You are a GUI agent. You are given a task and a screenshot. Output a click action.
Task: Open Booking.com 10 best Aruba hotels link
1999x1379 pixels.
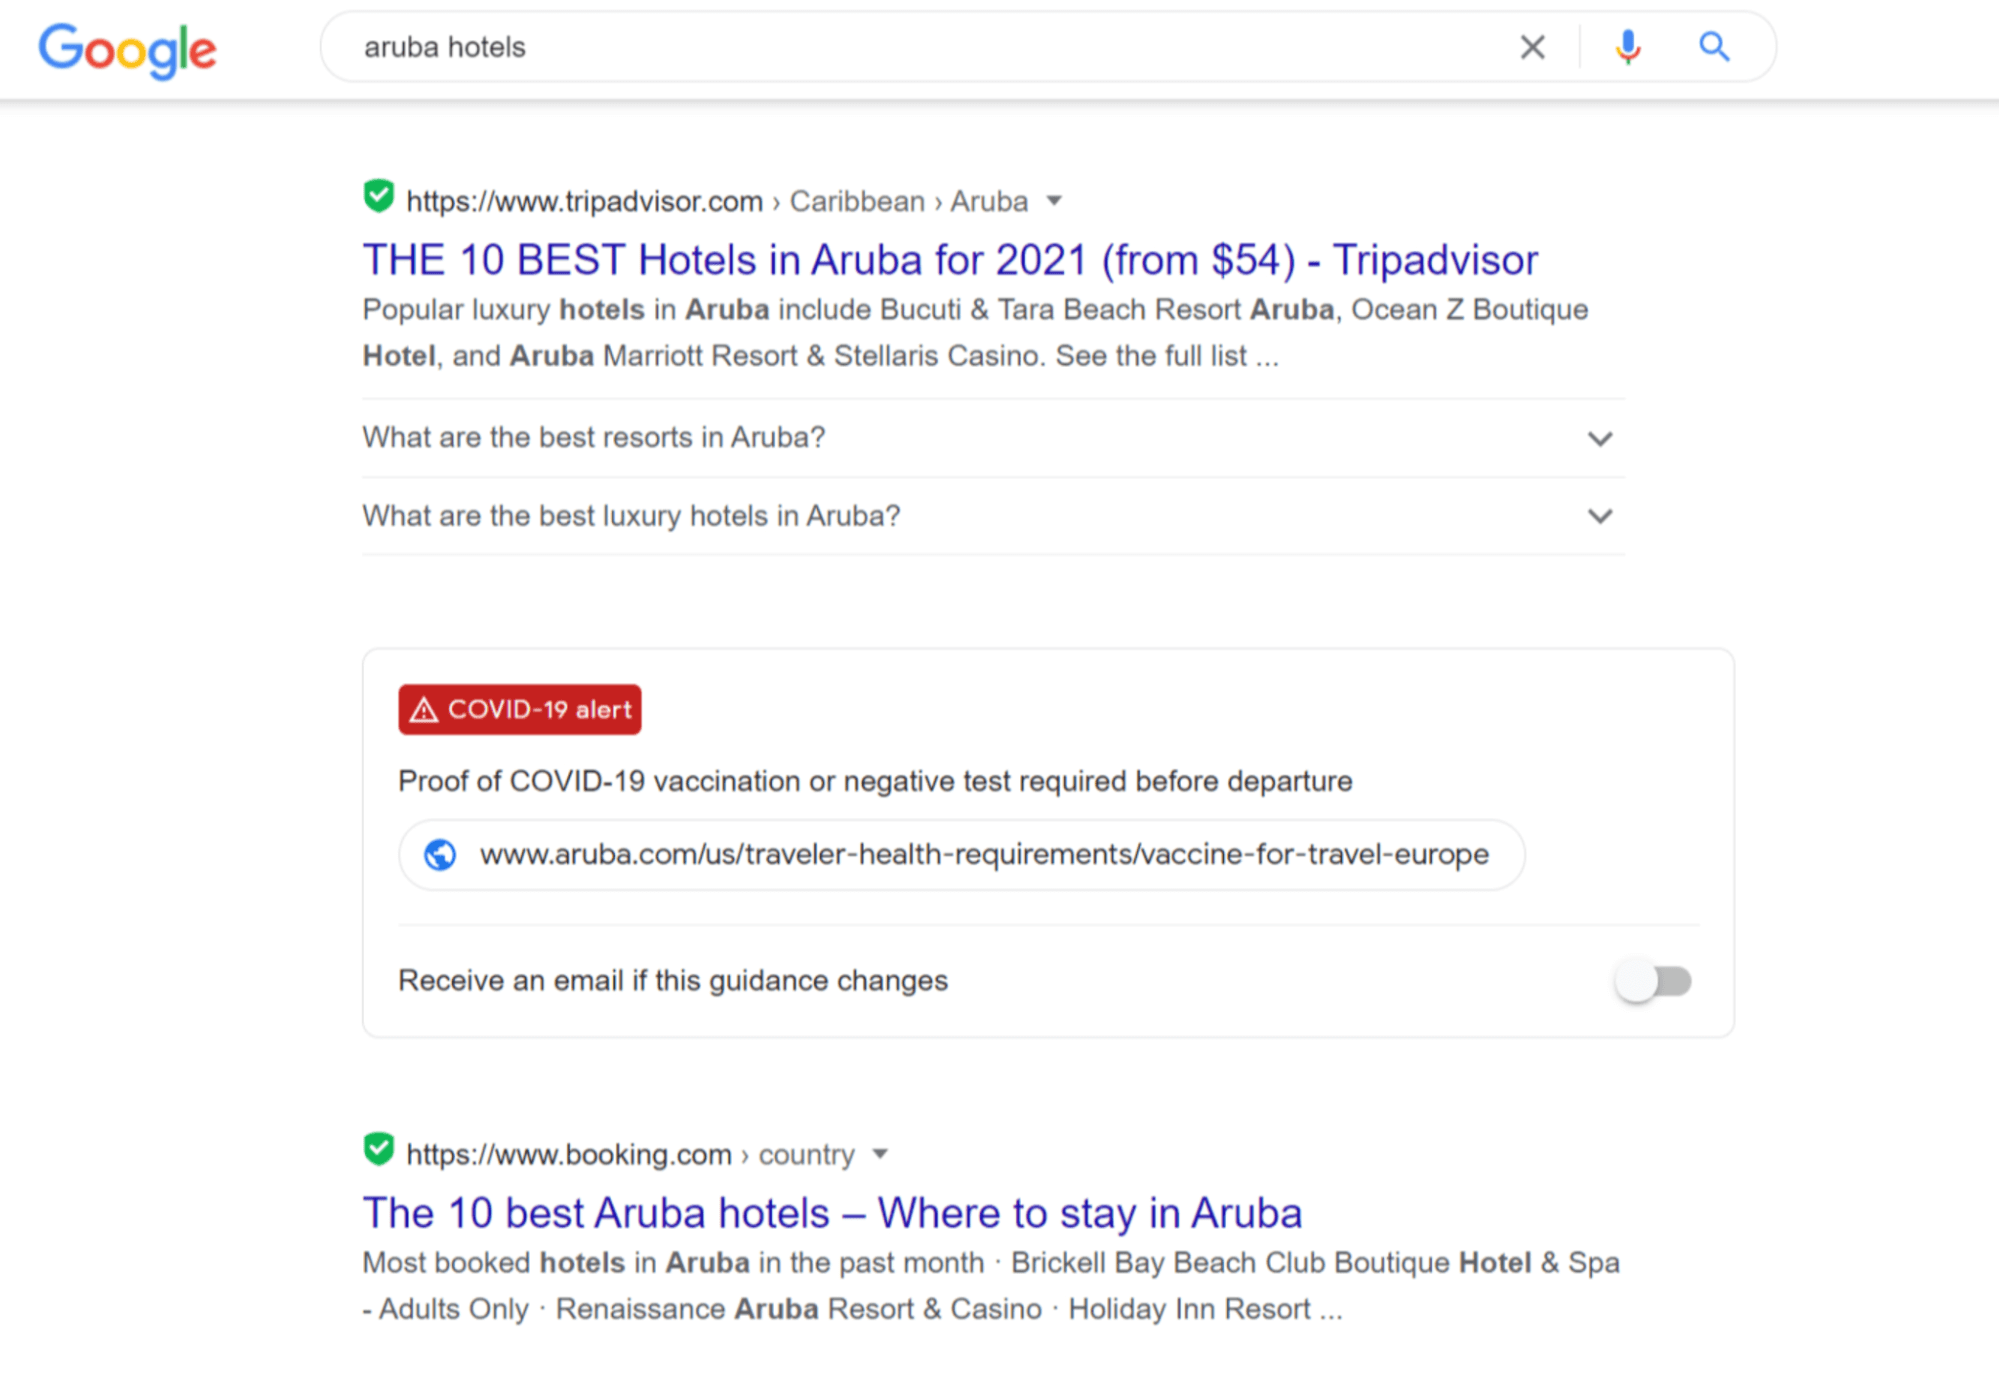tap(831, 1213)
